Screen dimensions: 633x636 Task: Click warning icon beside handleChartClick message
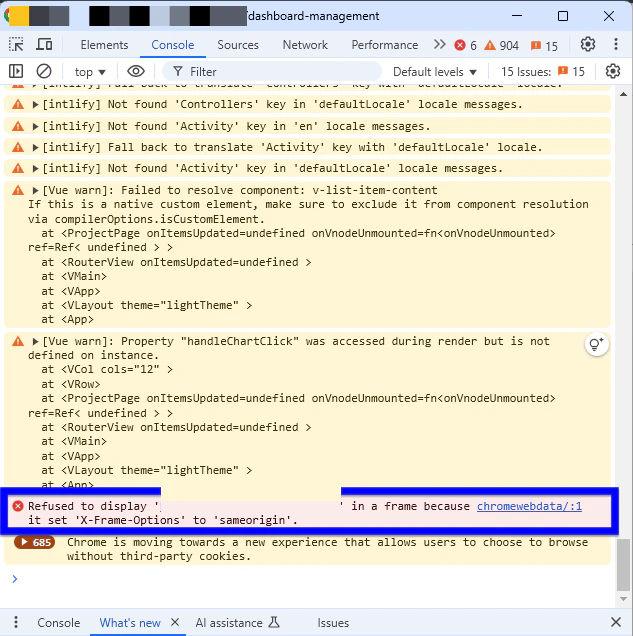click(x=18, y=341)
